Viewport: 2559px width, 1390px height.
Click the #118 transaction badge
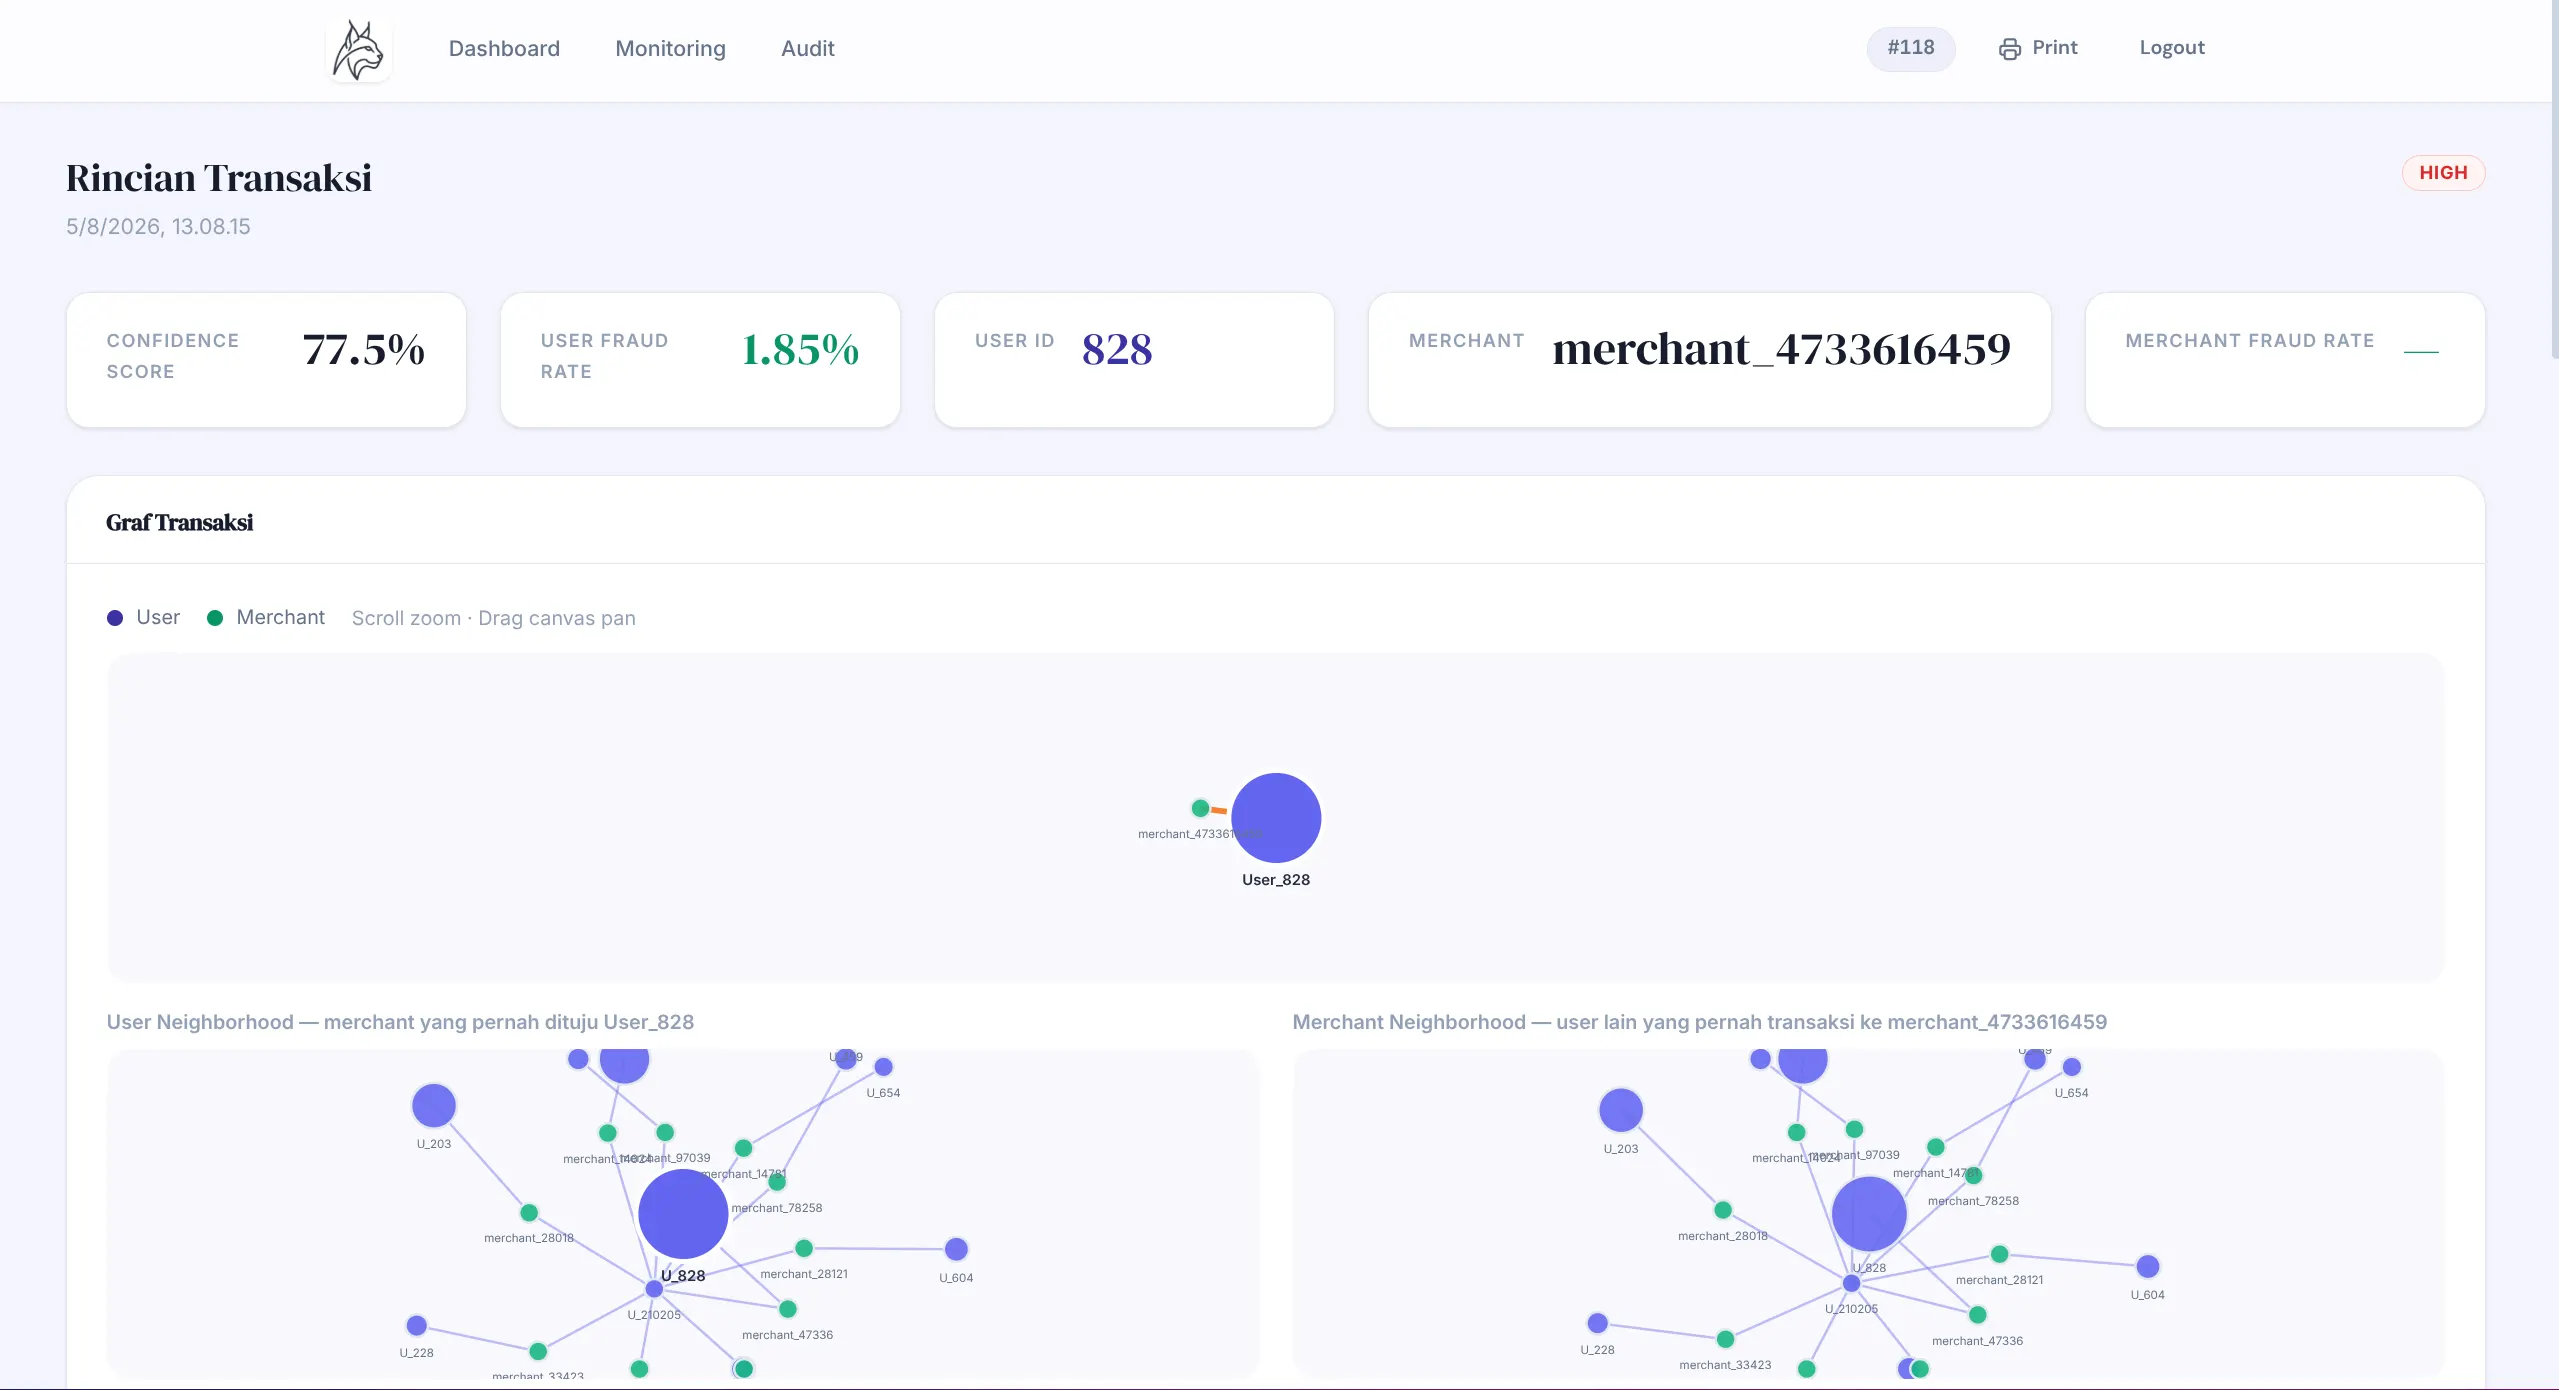pyautogui.click(x=1910, y=48)
